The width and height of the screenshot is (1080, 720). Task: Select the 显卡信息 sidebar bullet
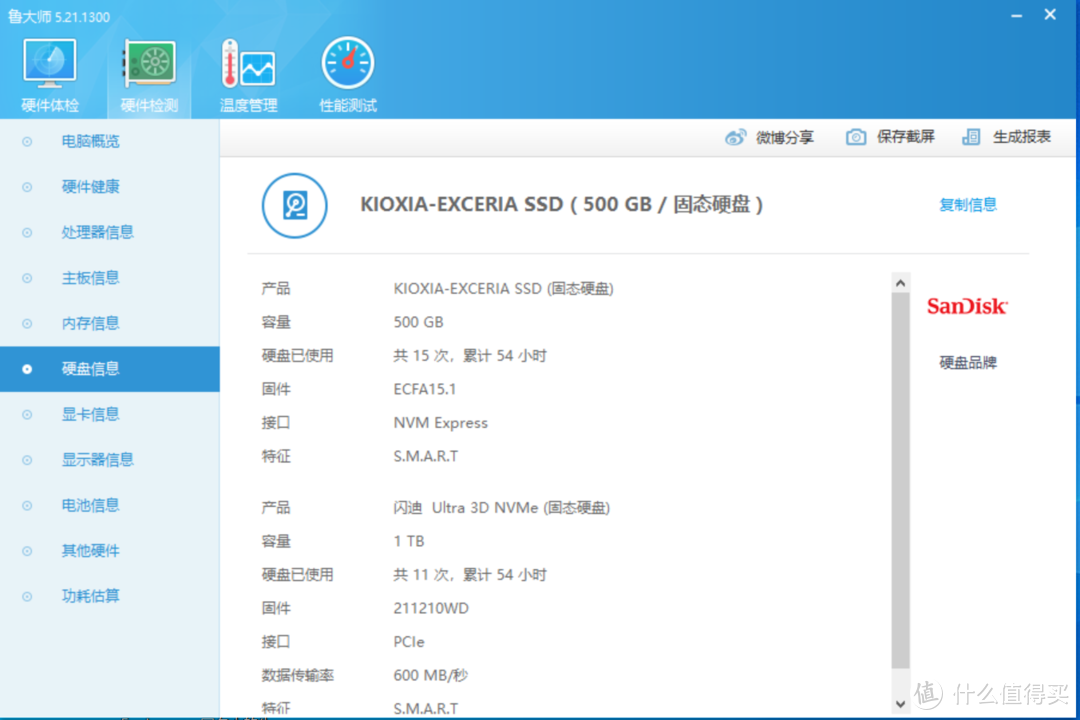(27, 414)
